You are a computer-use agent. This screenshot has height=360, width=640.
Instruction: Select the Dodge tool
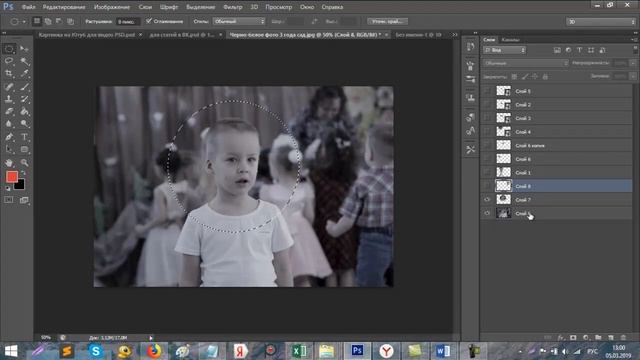pyautogui.click(x=24, y=123)
